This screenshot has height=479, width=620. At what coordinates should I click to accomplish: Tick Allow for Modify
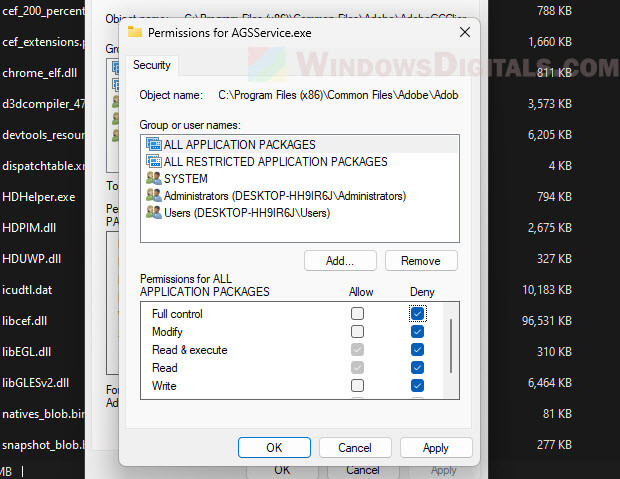pos(357,331)
